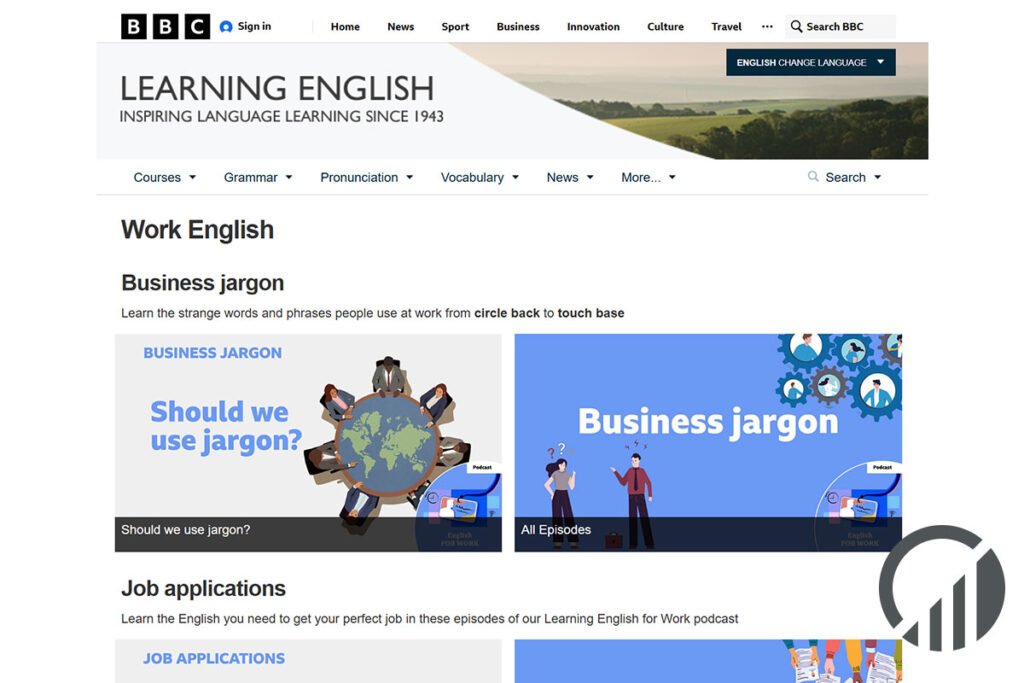Expand the Pronunciation dropdown menu

[366, 178]
